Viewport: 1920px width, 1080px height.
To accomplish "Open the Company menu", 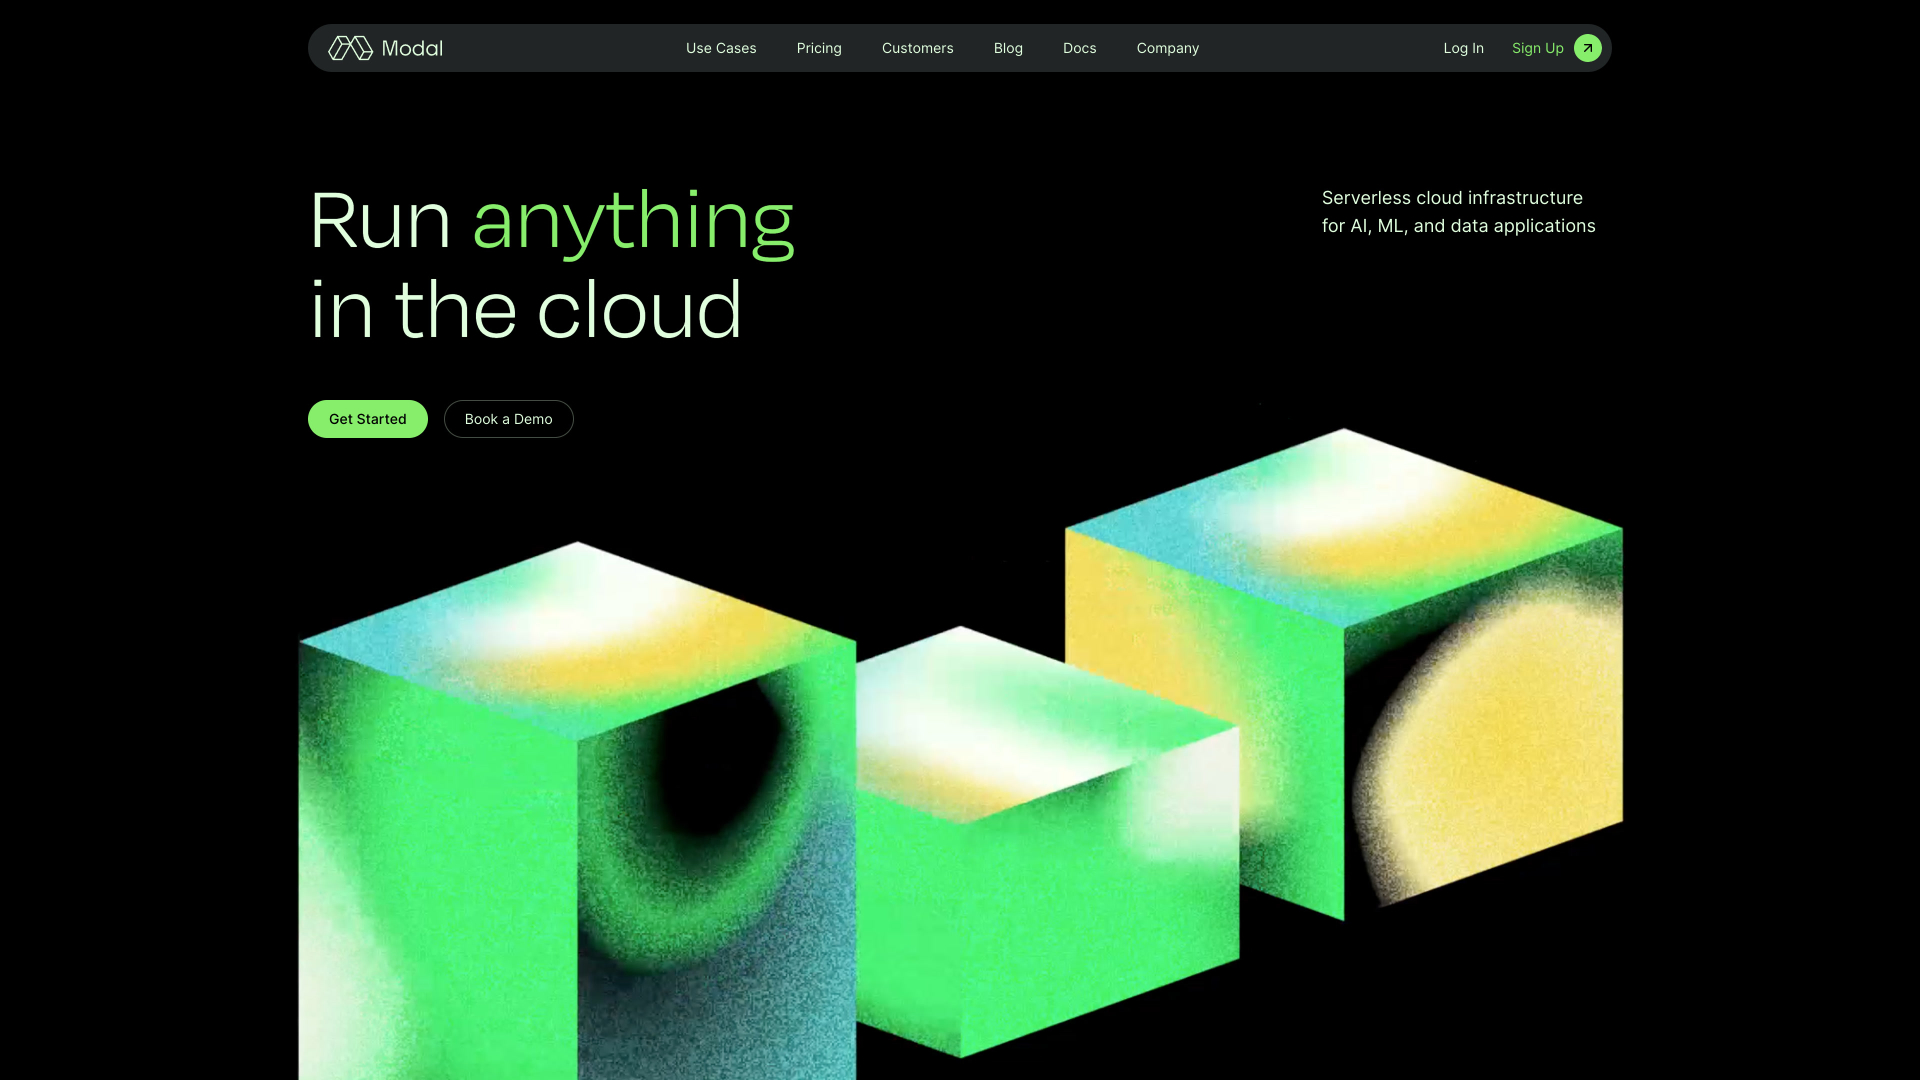I will click(1167, 47).
